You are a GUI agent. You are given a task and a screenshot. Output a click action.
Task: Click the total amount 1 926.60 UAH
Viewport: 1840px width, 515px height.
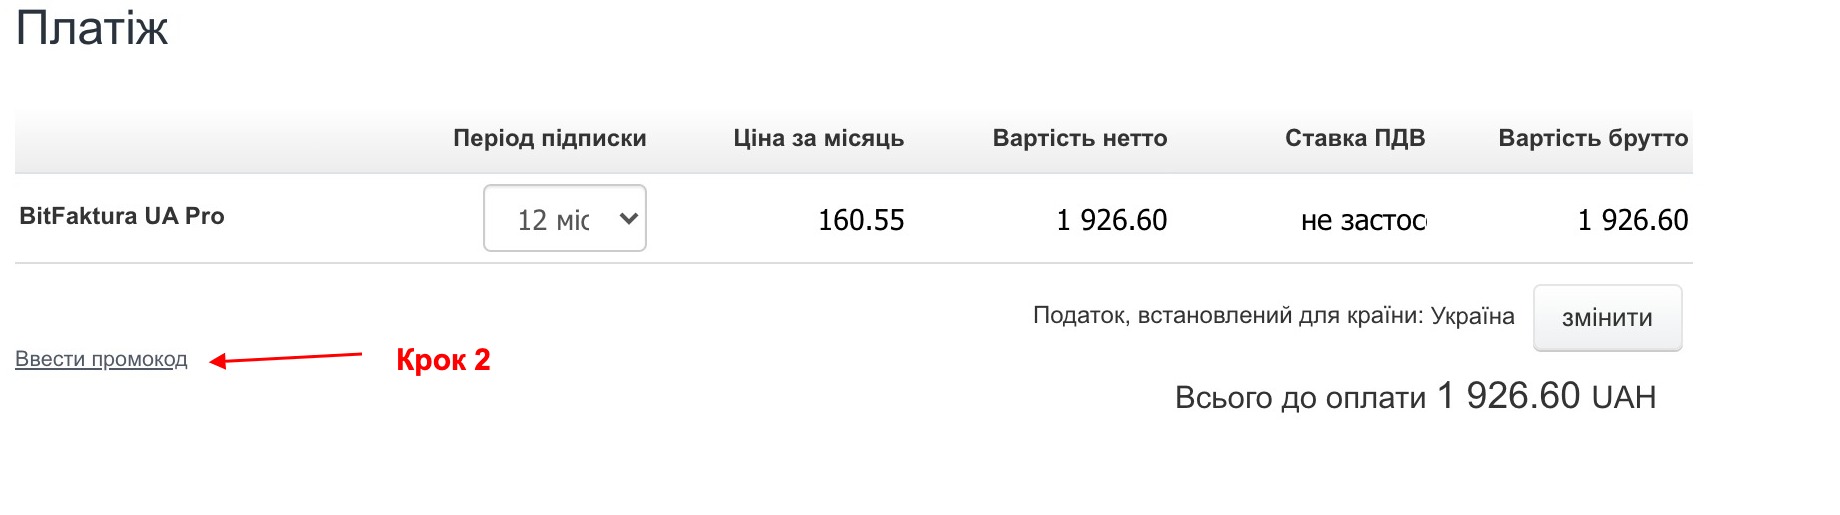point(1546,397)
